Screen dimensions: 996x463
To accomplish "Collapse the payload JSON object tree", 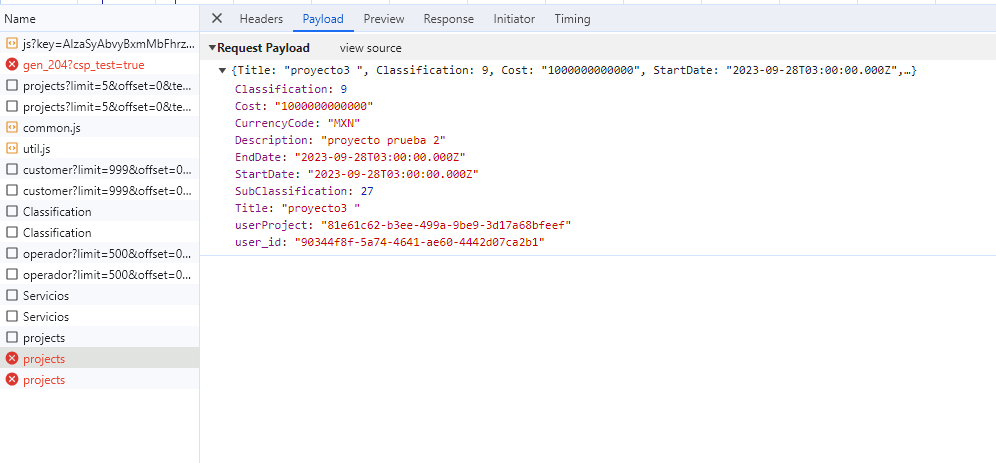I will pos(222,71).
